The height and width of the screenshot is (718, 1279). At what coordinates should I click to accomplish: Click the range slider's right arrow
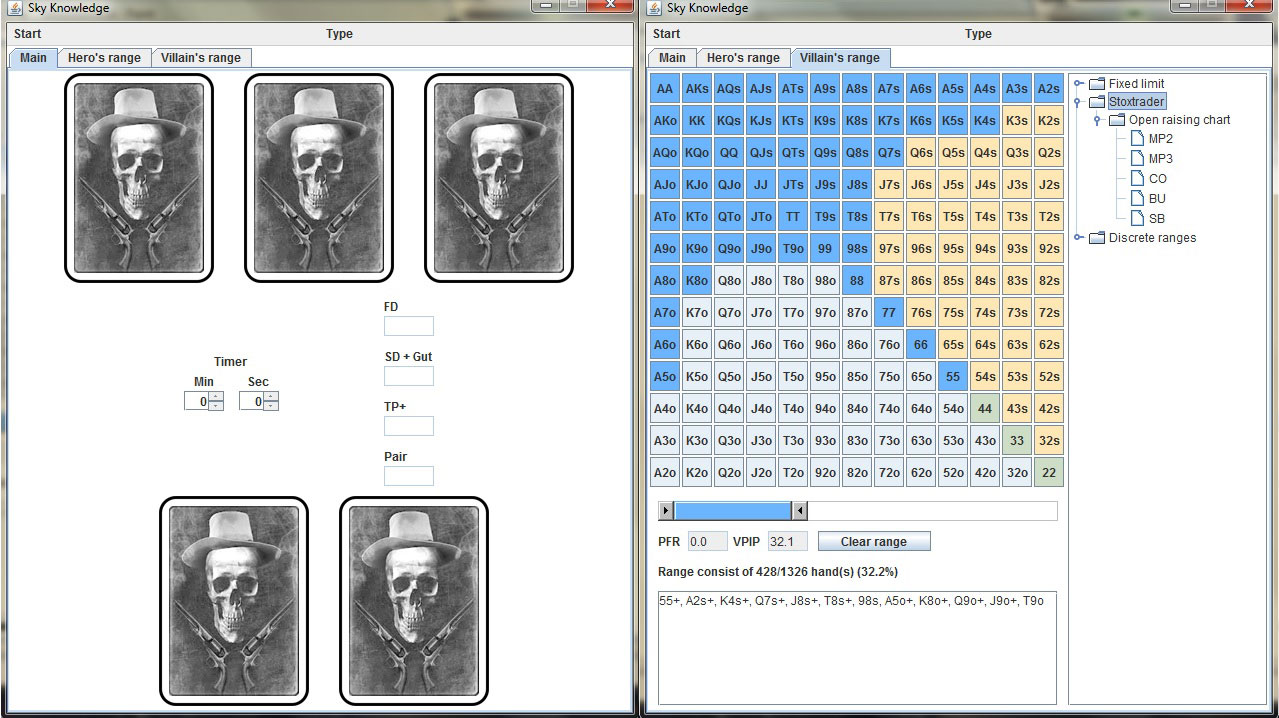coord(799,511)
